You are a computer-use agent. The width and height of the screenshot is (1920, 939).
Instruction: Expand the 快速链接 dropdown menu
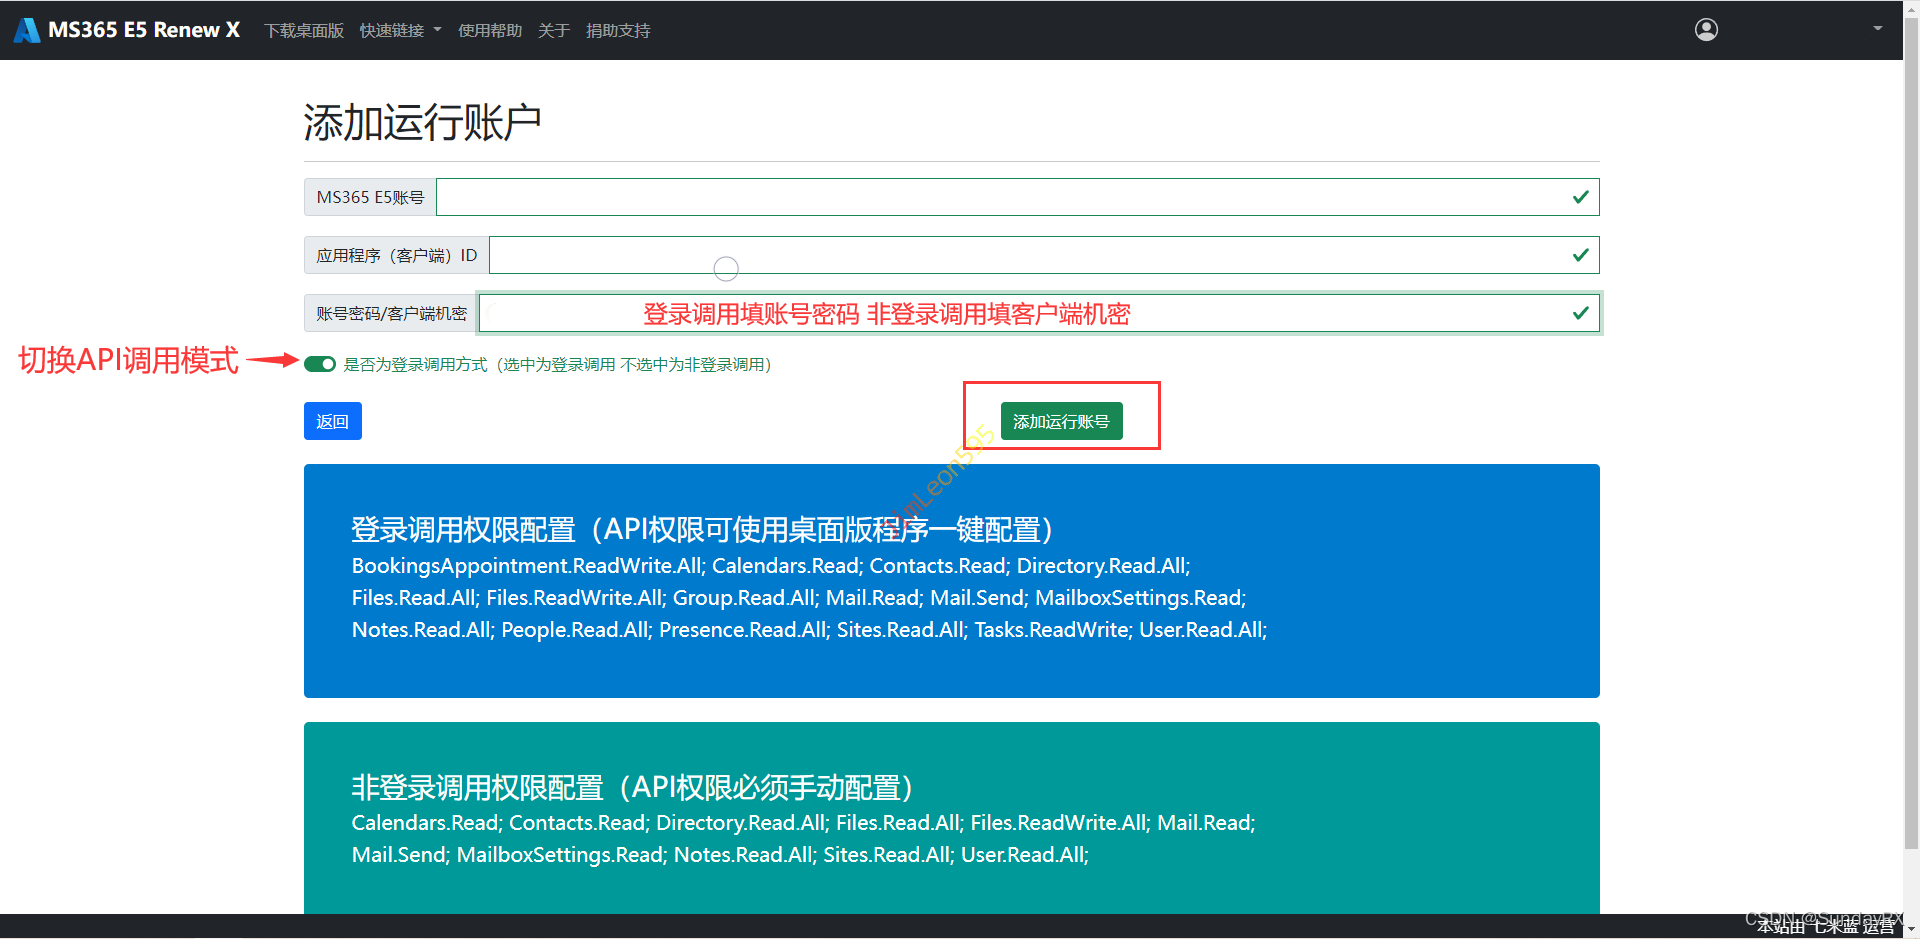[x=400, y=31]
